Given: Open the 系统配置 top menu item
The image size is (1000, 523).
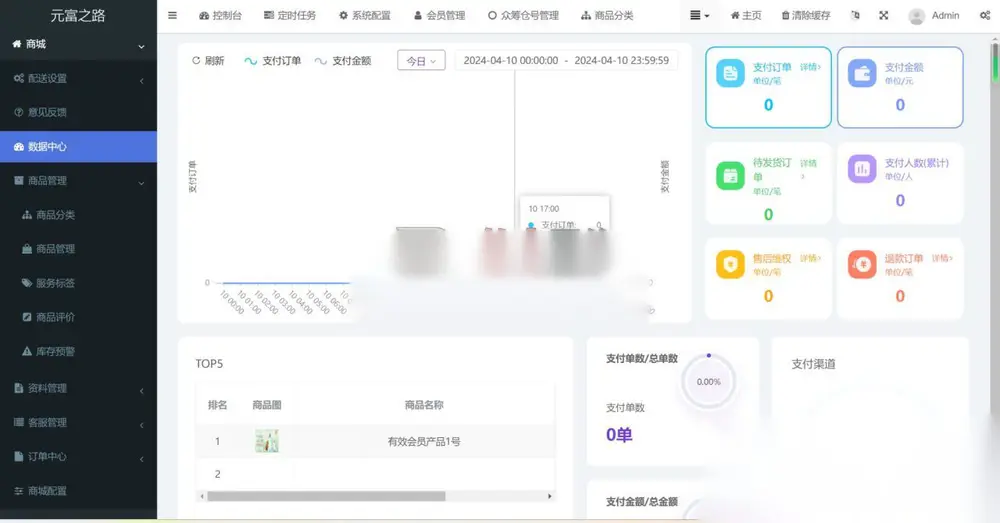Looking at the screenshot, I should click(365, 15).
